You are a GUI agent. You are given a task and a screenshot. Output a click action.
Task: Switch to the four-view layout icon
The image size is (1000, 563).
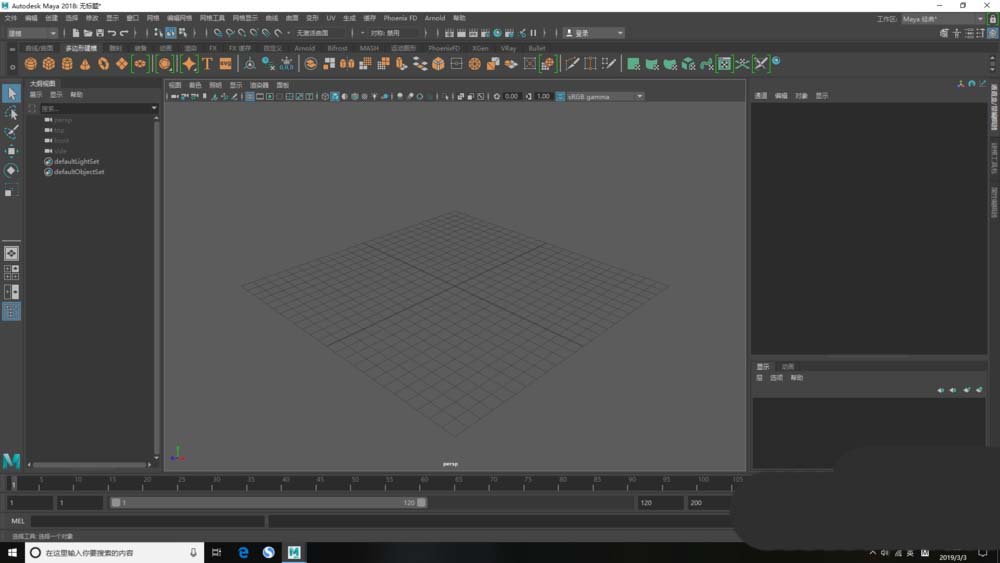(11, 272)
